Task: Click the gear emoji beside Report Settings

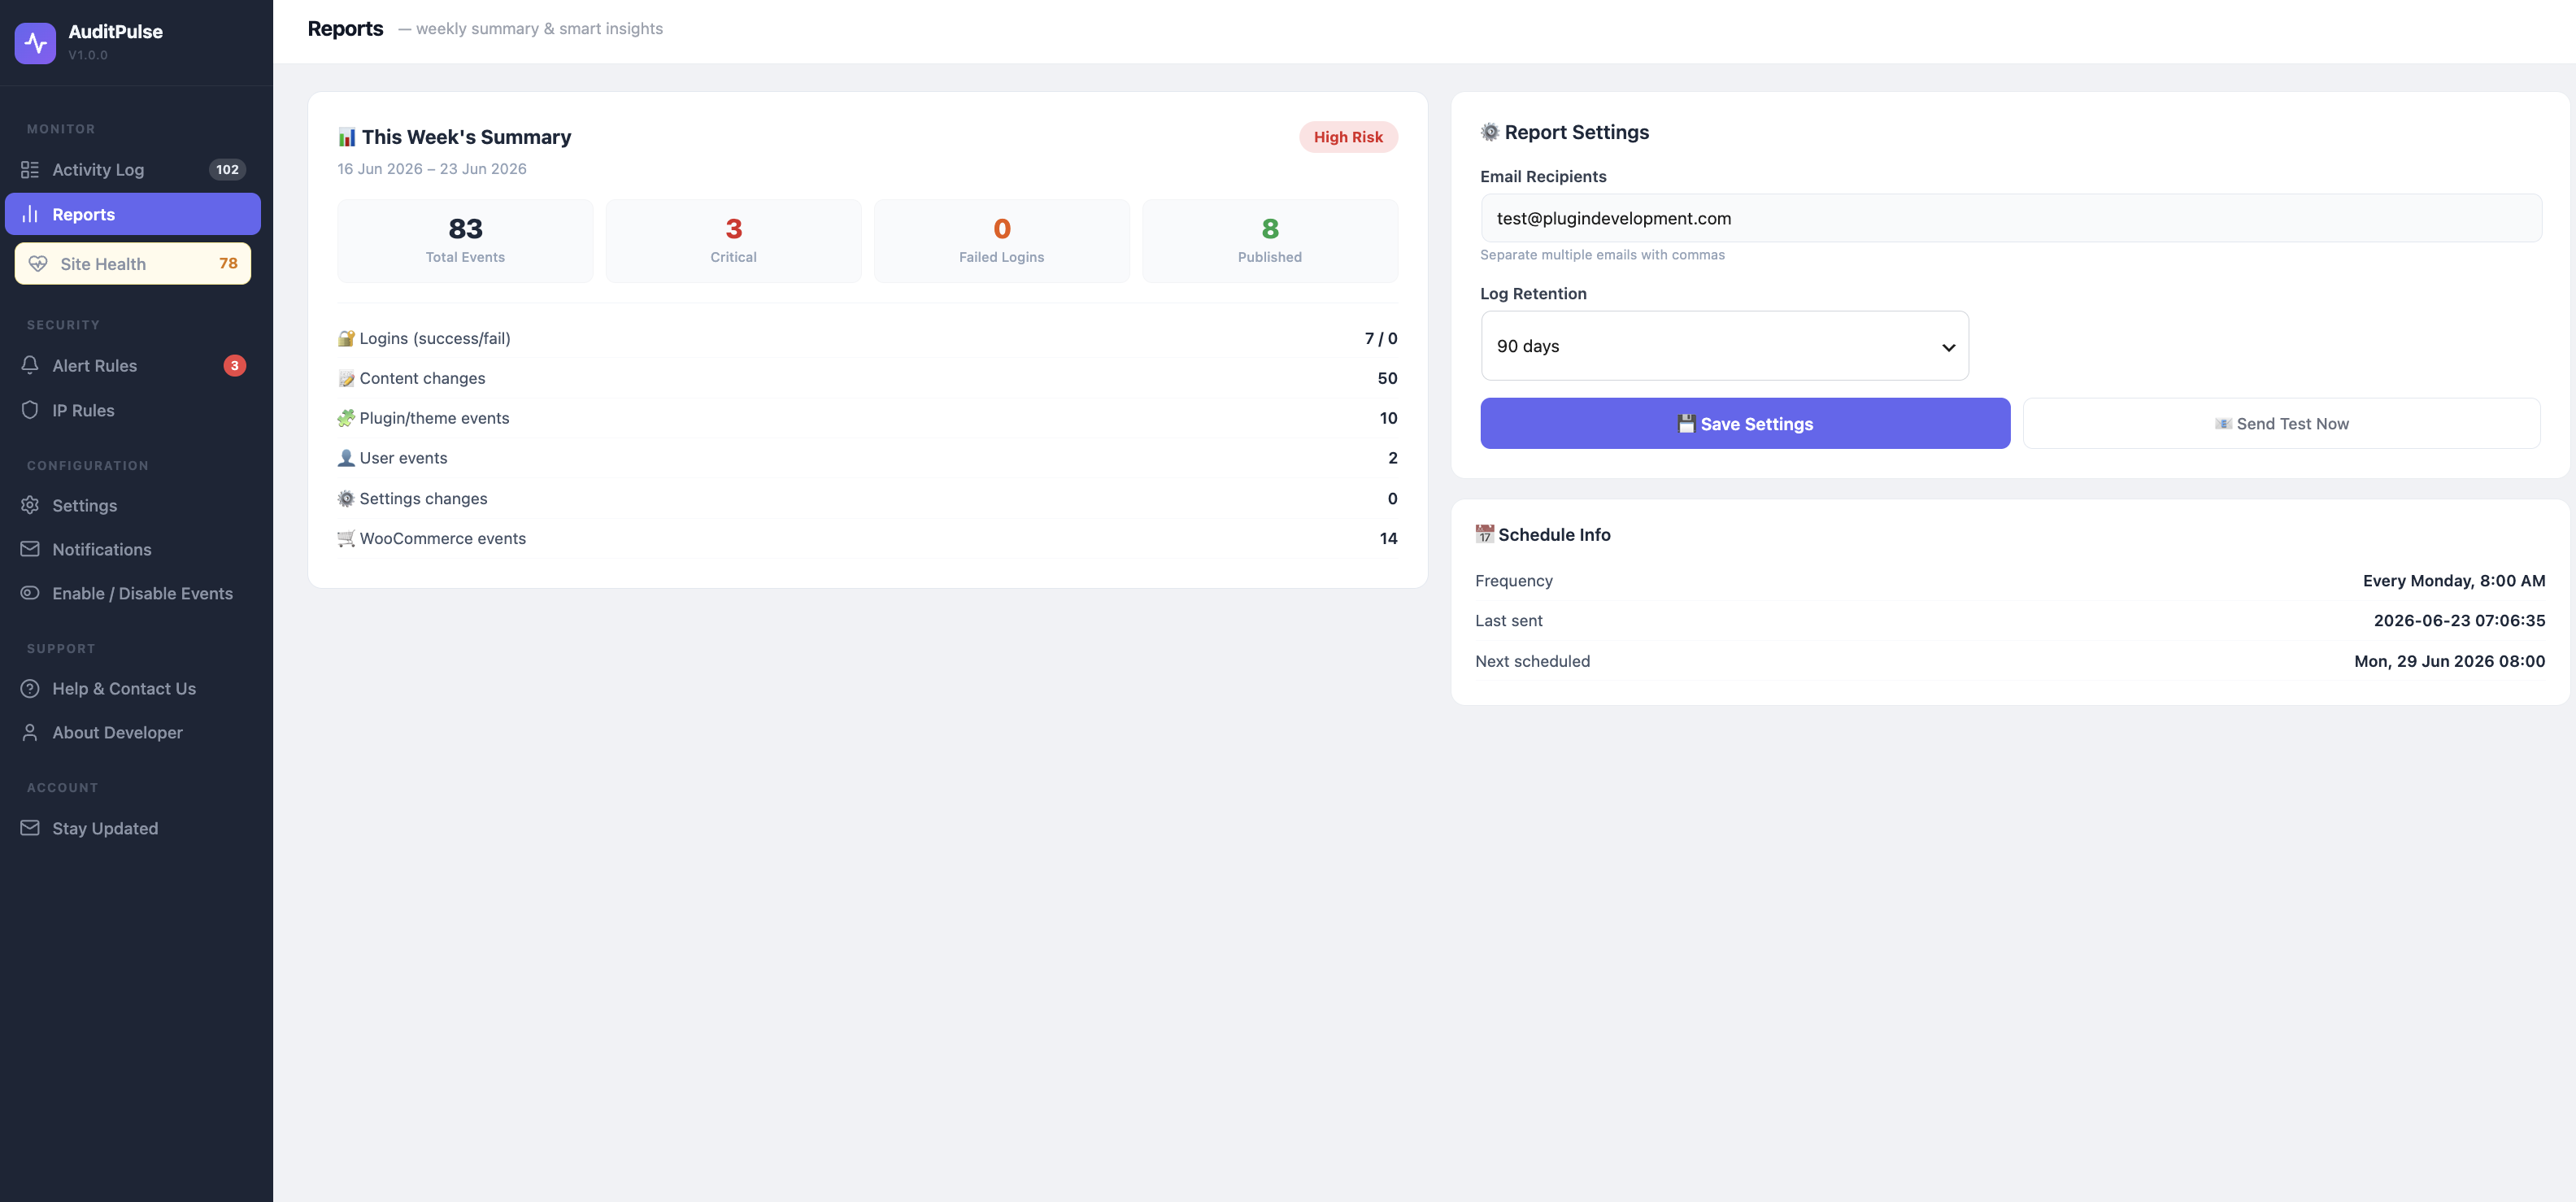Action: coord(1490,132)
